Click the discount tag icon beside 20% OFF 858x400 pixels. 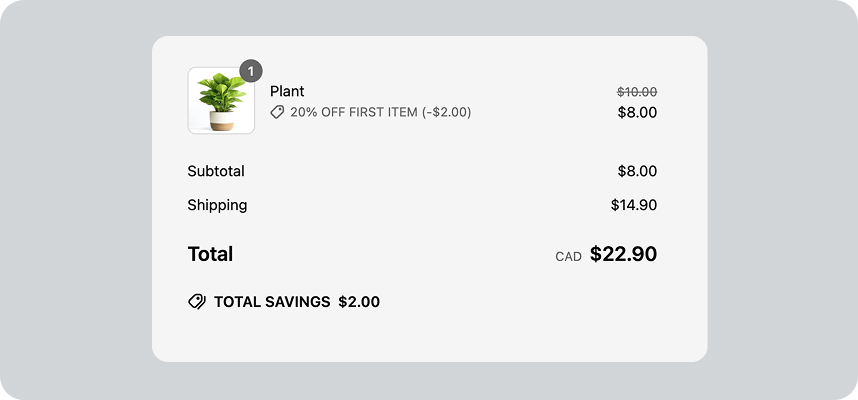277,112
